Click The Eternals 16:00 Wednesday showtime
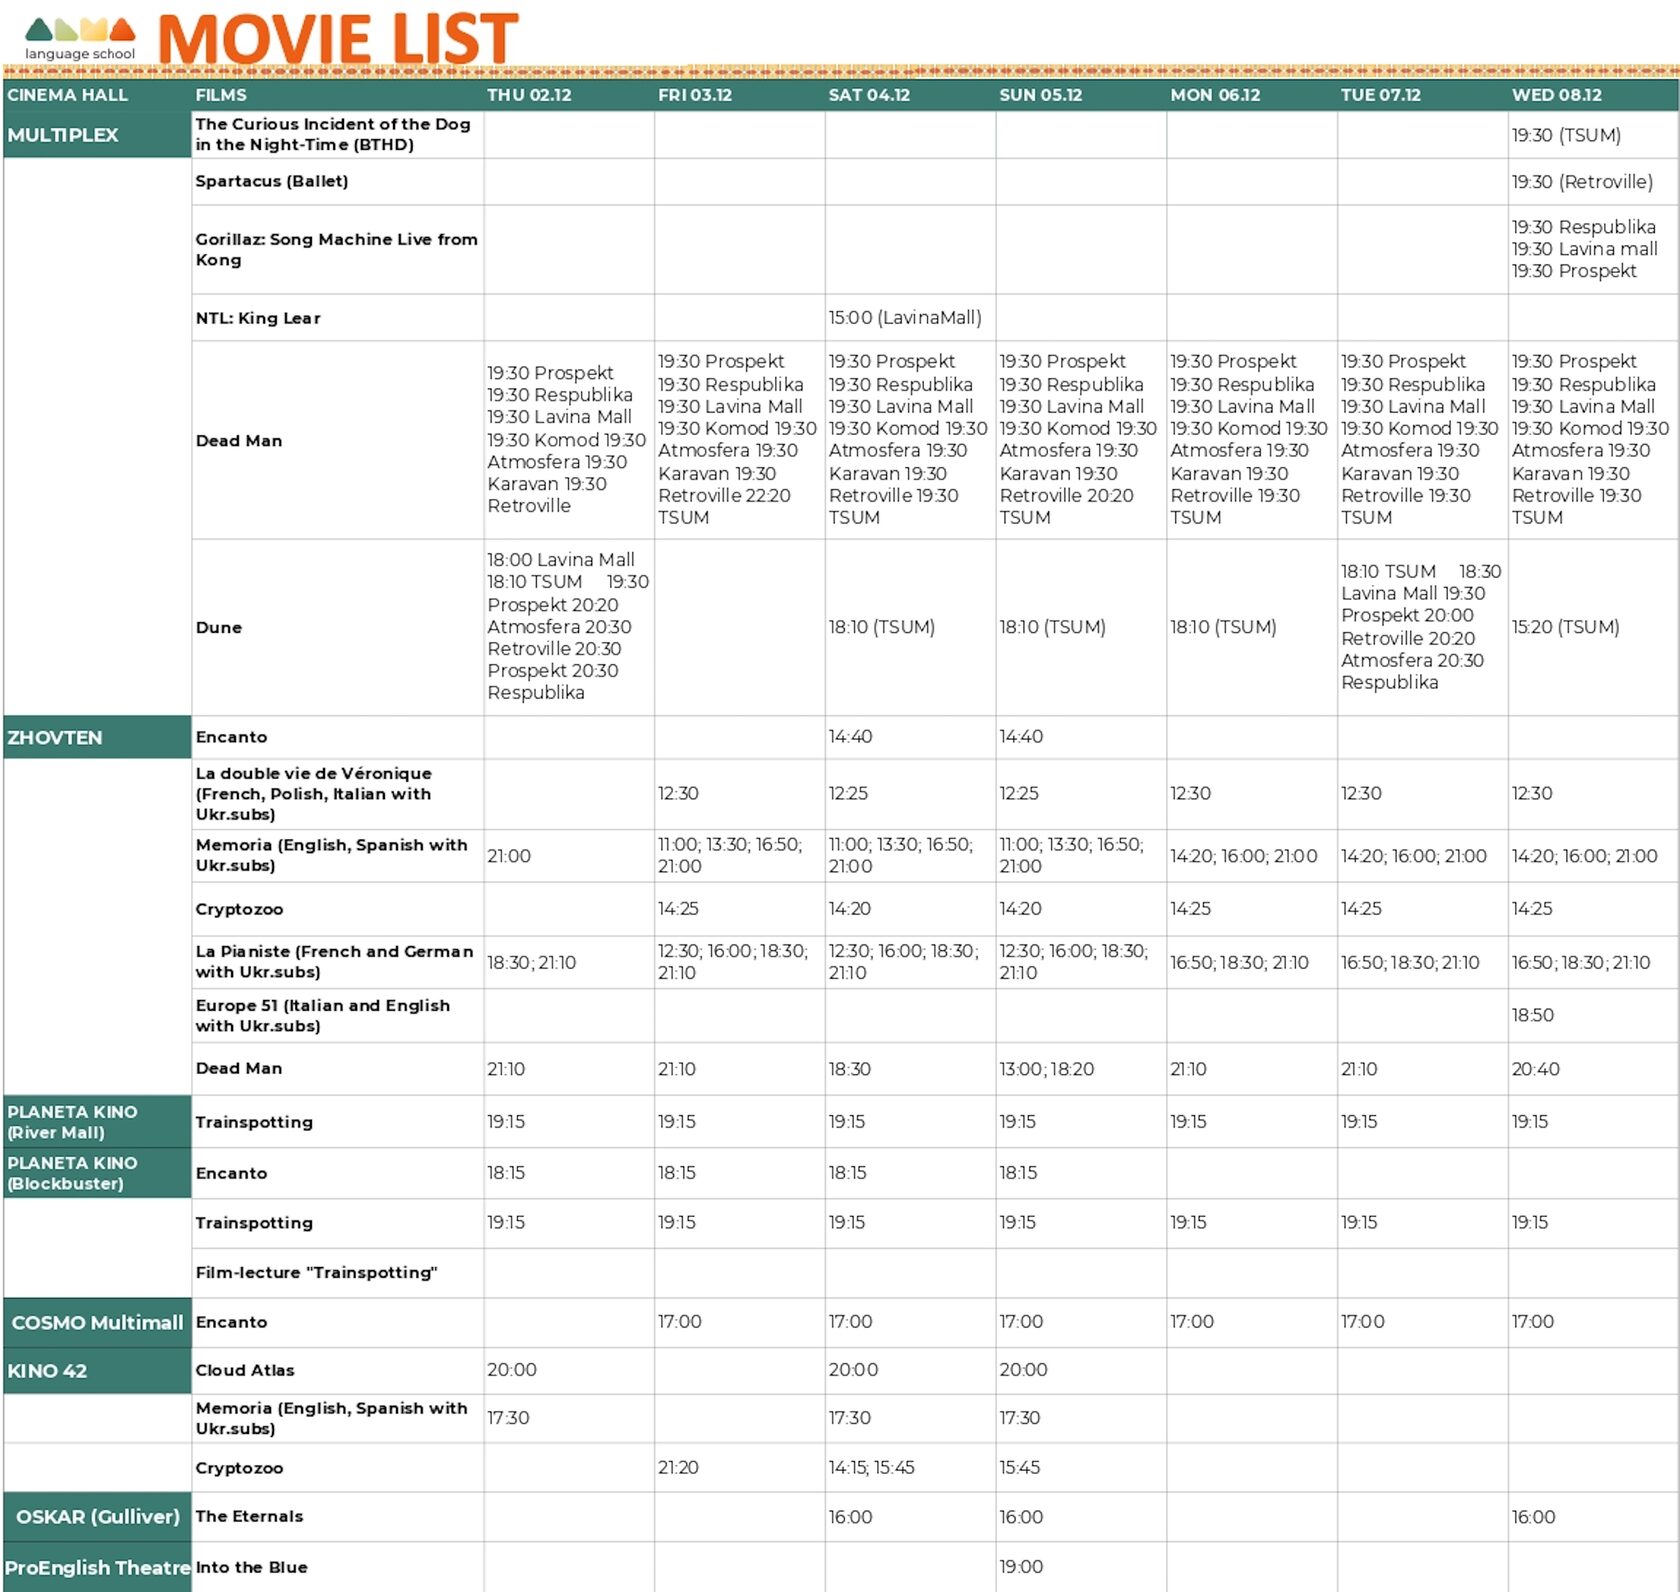Image resolution: width=1680 pixels, height=1592 pixels. (1533, 1517)
